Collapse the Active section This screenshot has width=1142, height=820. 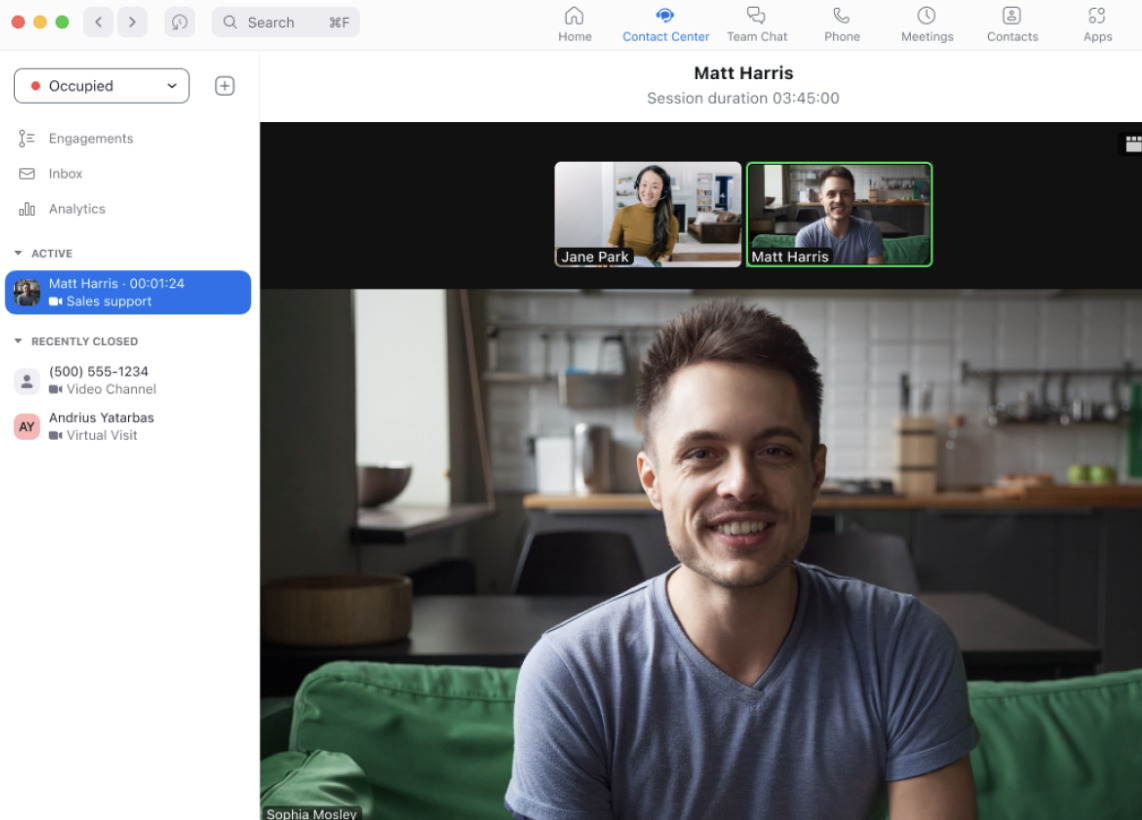(x=18, y=254)
